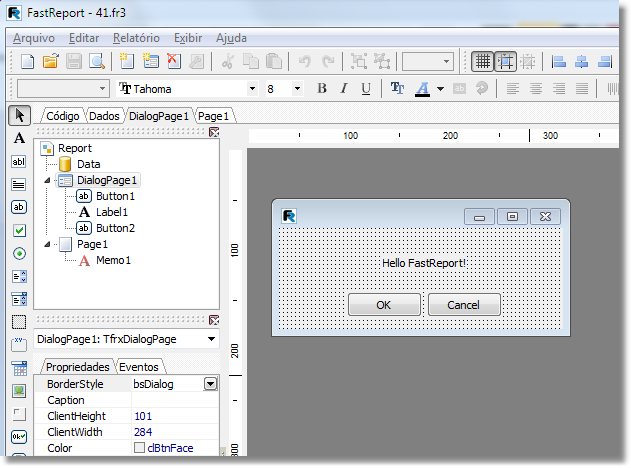Viewport: 631px width, 468px height.
Task: Click the Hello FastReport! label
Action: (x=424, y=263)
